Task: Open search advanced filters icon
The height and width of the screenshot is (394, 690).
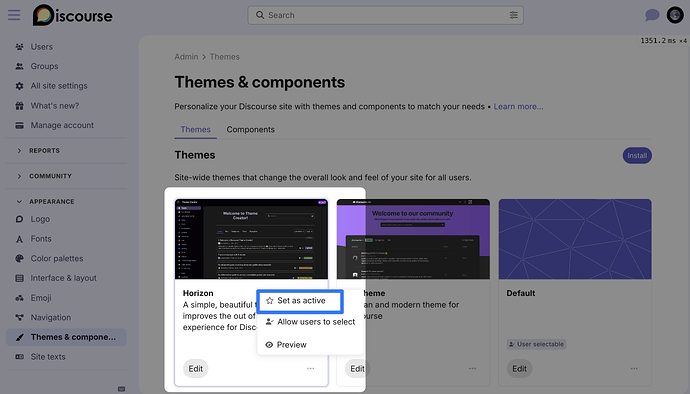Action: (x=514, y=15)
